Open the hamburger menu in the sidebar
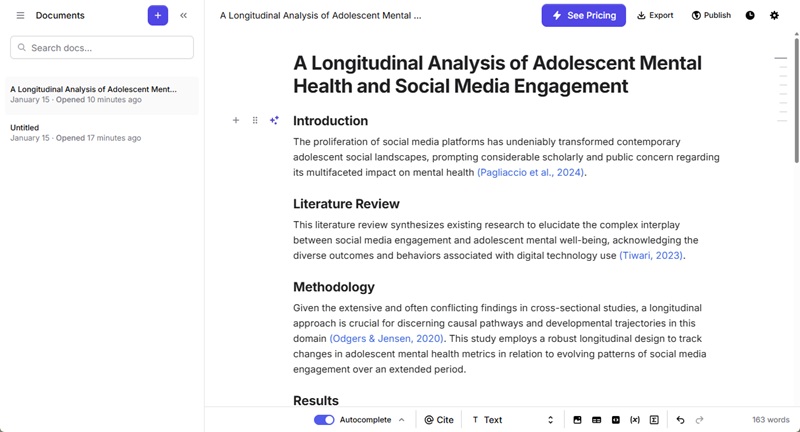800x432 pixels. 20,16
